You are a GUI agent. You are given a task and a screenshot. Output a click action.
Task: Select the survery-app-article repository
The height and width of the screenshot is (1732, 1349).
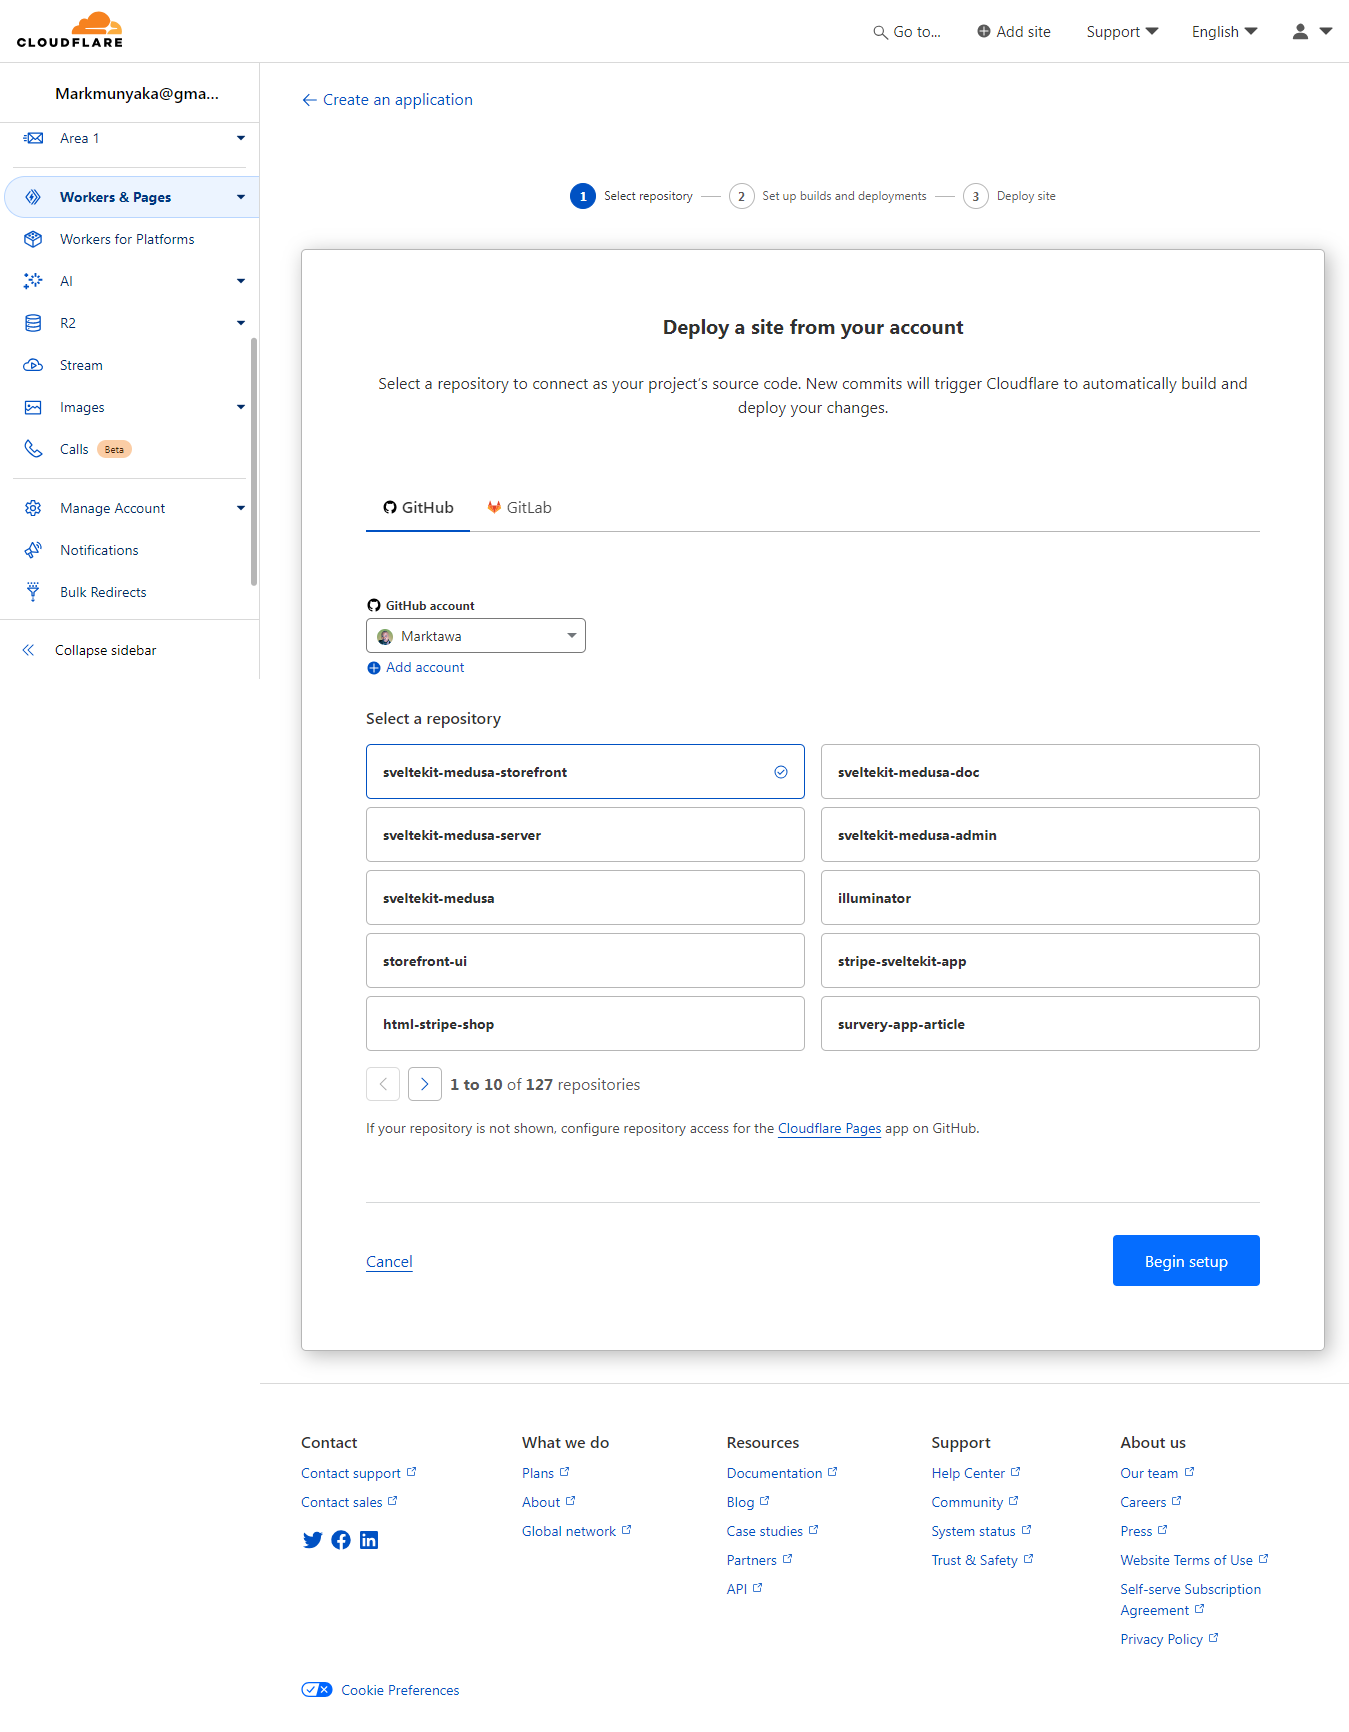[x=1040, y=1024]
